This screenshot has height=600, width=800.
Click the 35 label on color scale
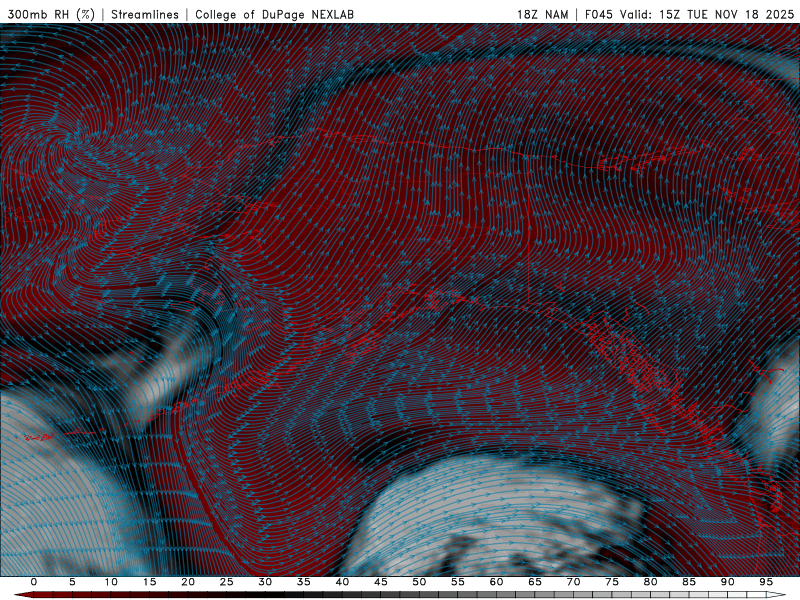coord(304,582)
